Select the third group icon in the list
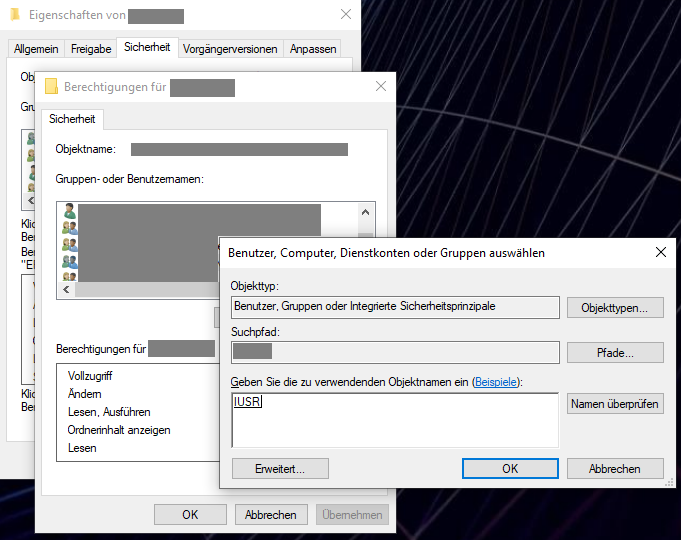 click(x=69, y=245)
